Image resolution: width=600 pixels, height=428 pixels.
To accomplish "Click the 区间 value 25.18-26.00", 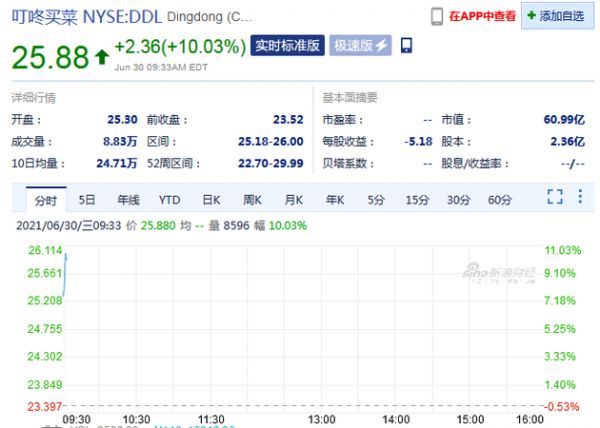I will pos(271,142).
